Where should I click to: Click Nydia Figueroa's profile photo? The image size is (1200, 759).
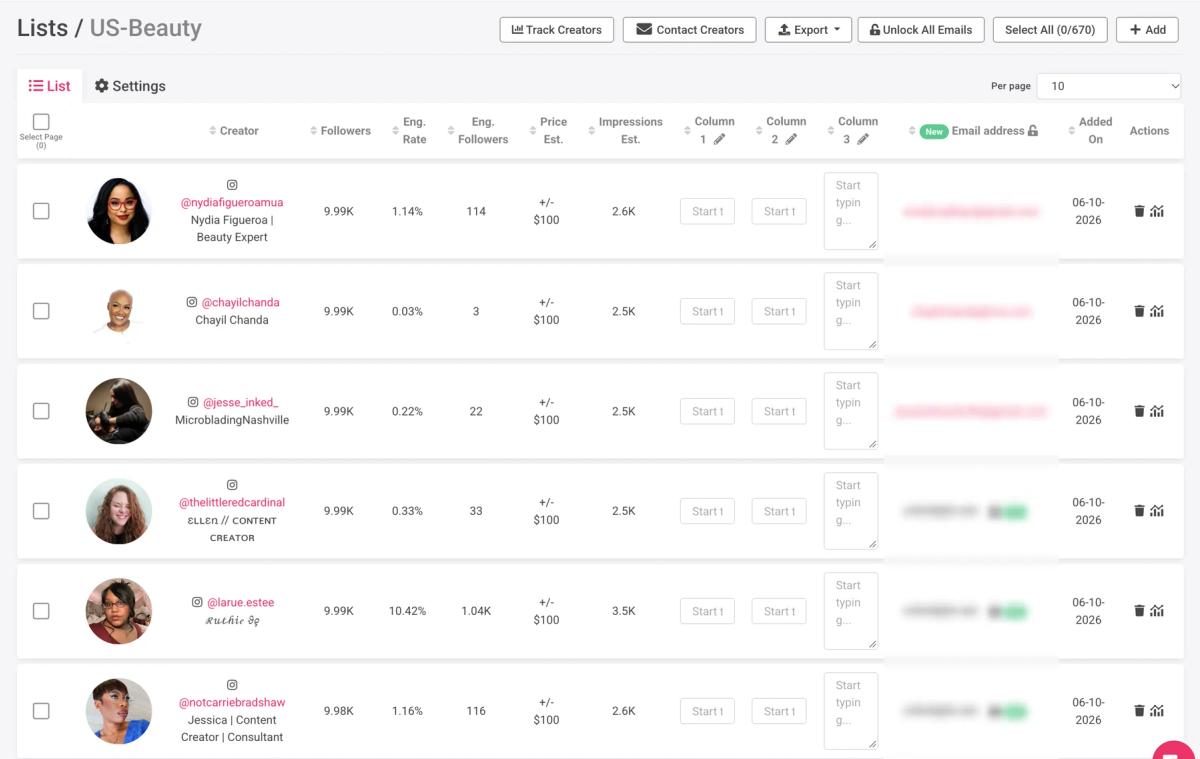(x=119, y=211)
